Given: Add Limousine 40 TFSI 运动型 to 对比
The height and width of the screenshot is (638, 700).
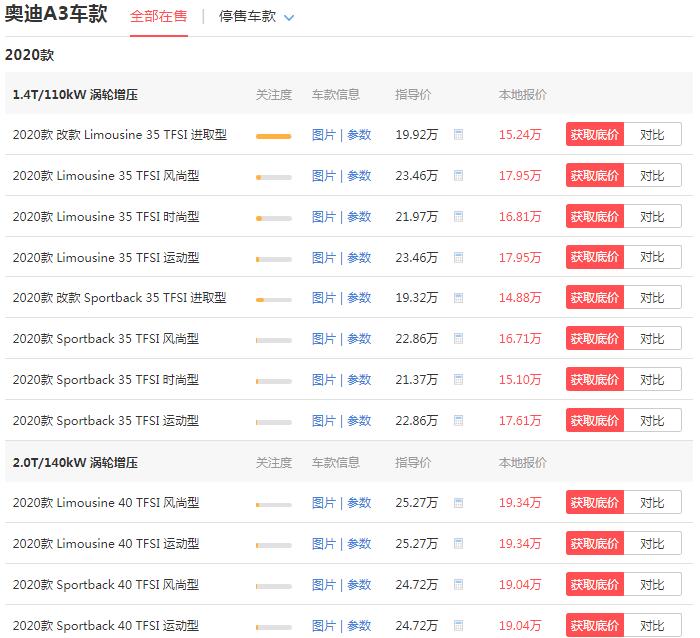Looking at the screenshot, I should [x=652, y=543].
